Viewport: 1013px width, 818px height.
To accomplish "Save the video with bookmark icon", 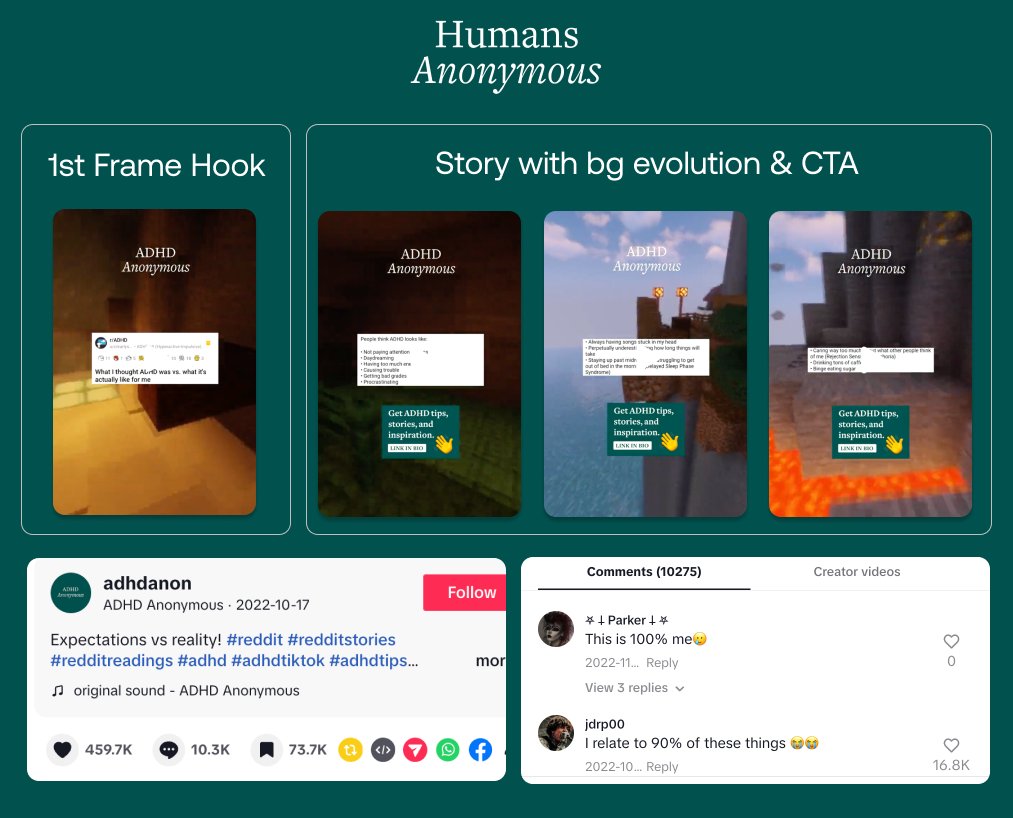I will [265, 749].
